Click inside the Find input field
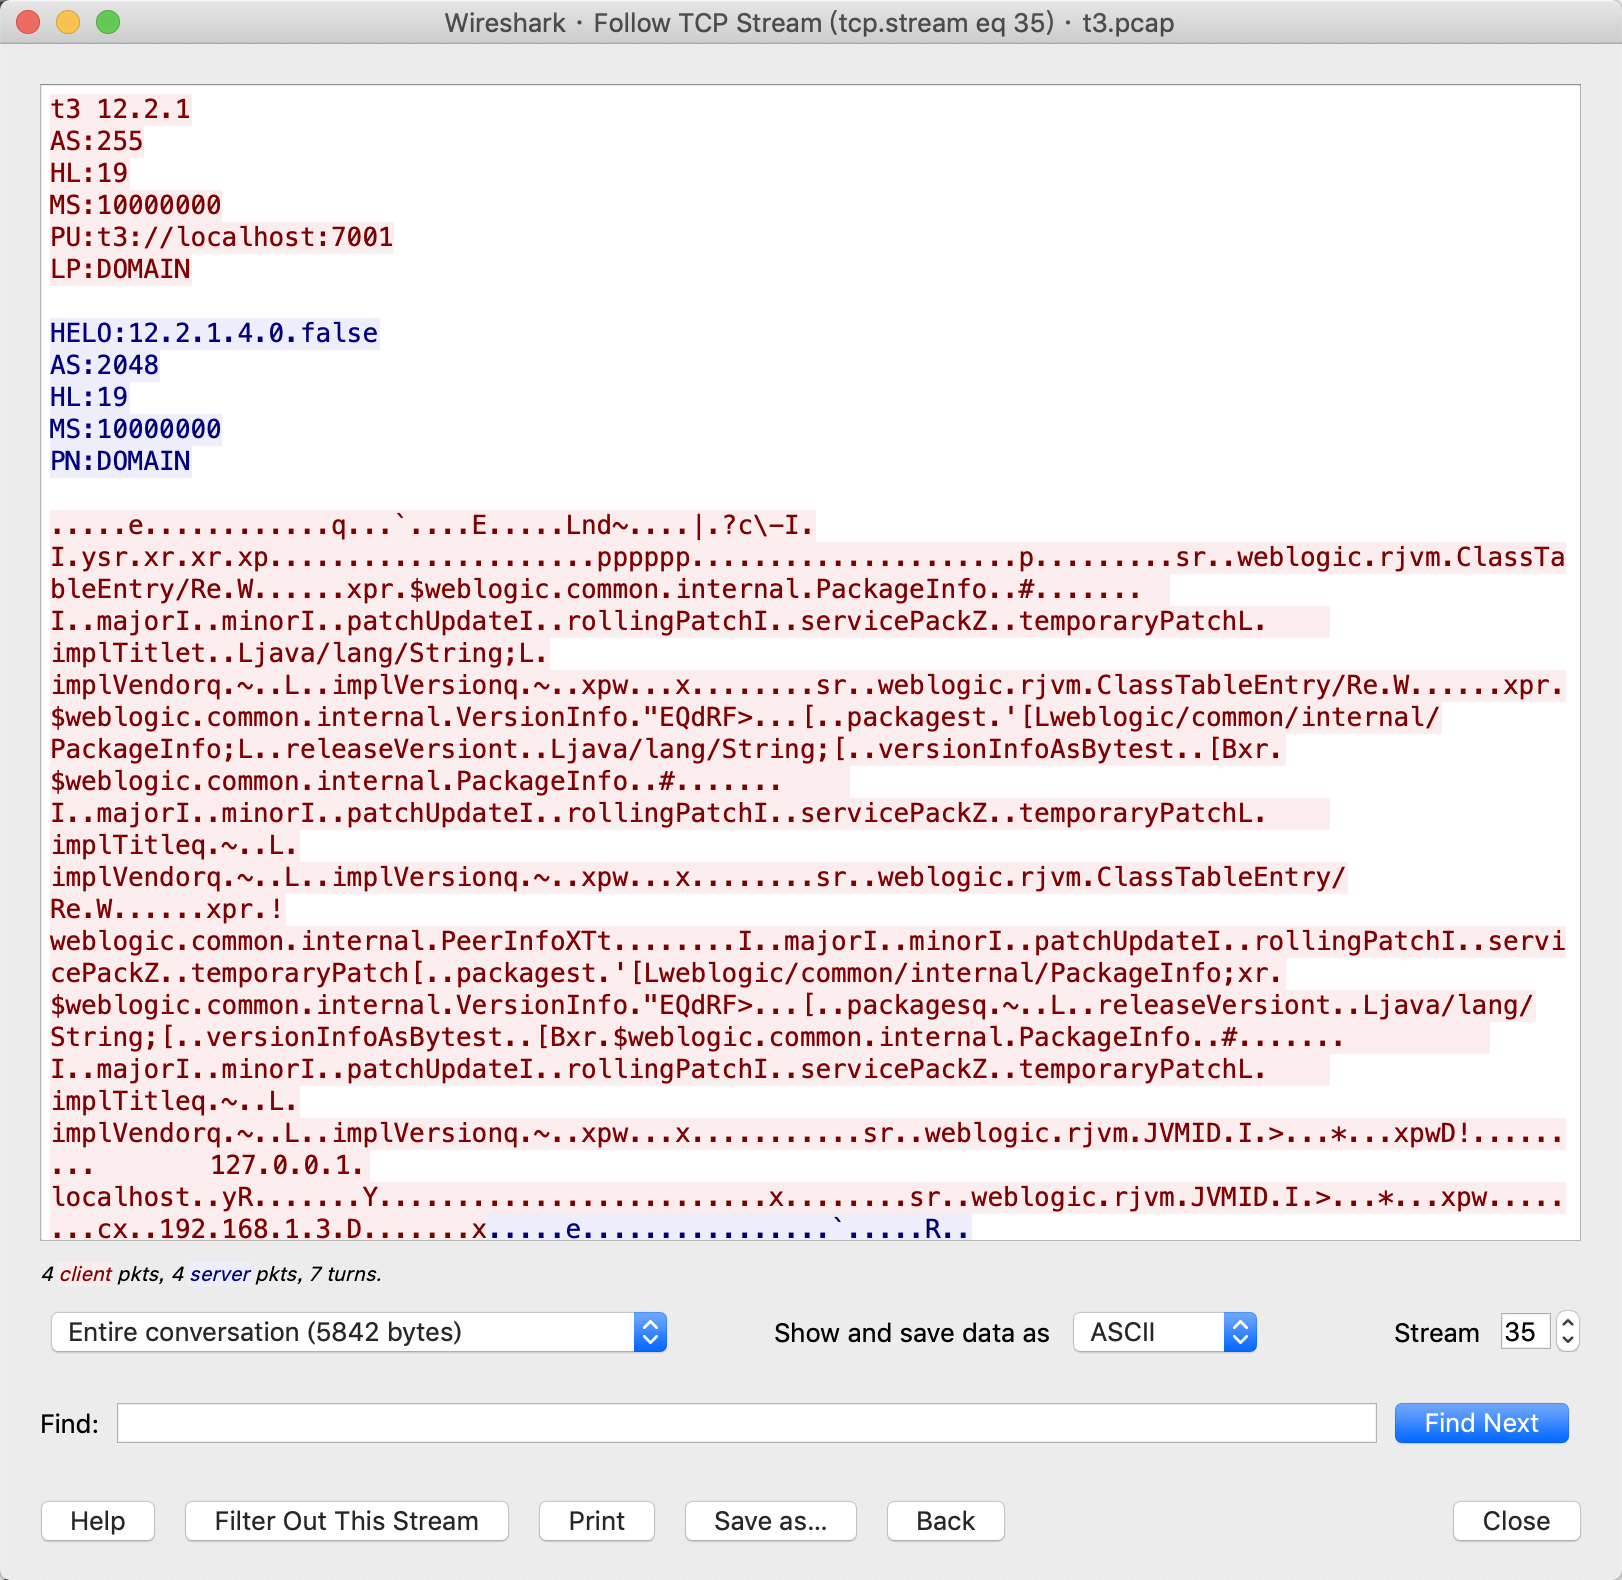This screenshot has height=1580, width=1622. (745, 1423)
